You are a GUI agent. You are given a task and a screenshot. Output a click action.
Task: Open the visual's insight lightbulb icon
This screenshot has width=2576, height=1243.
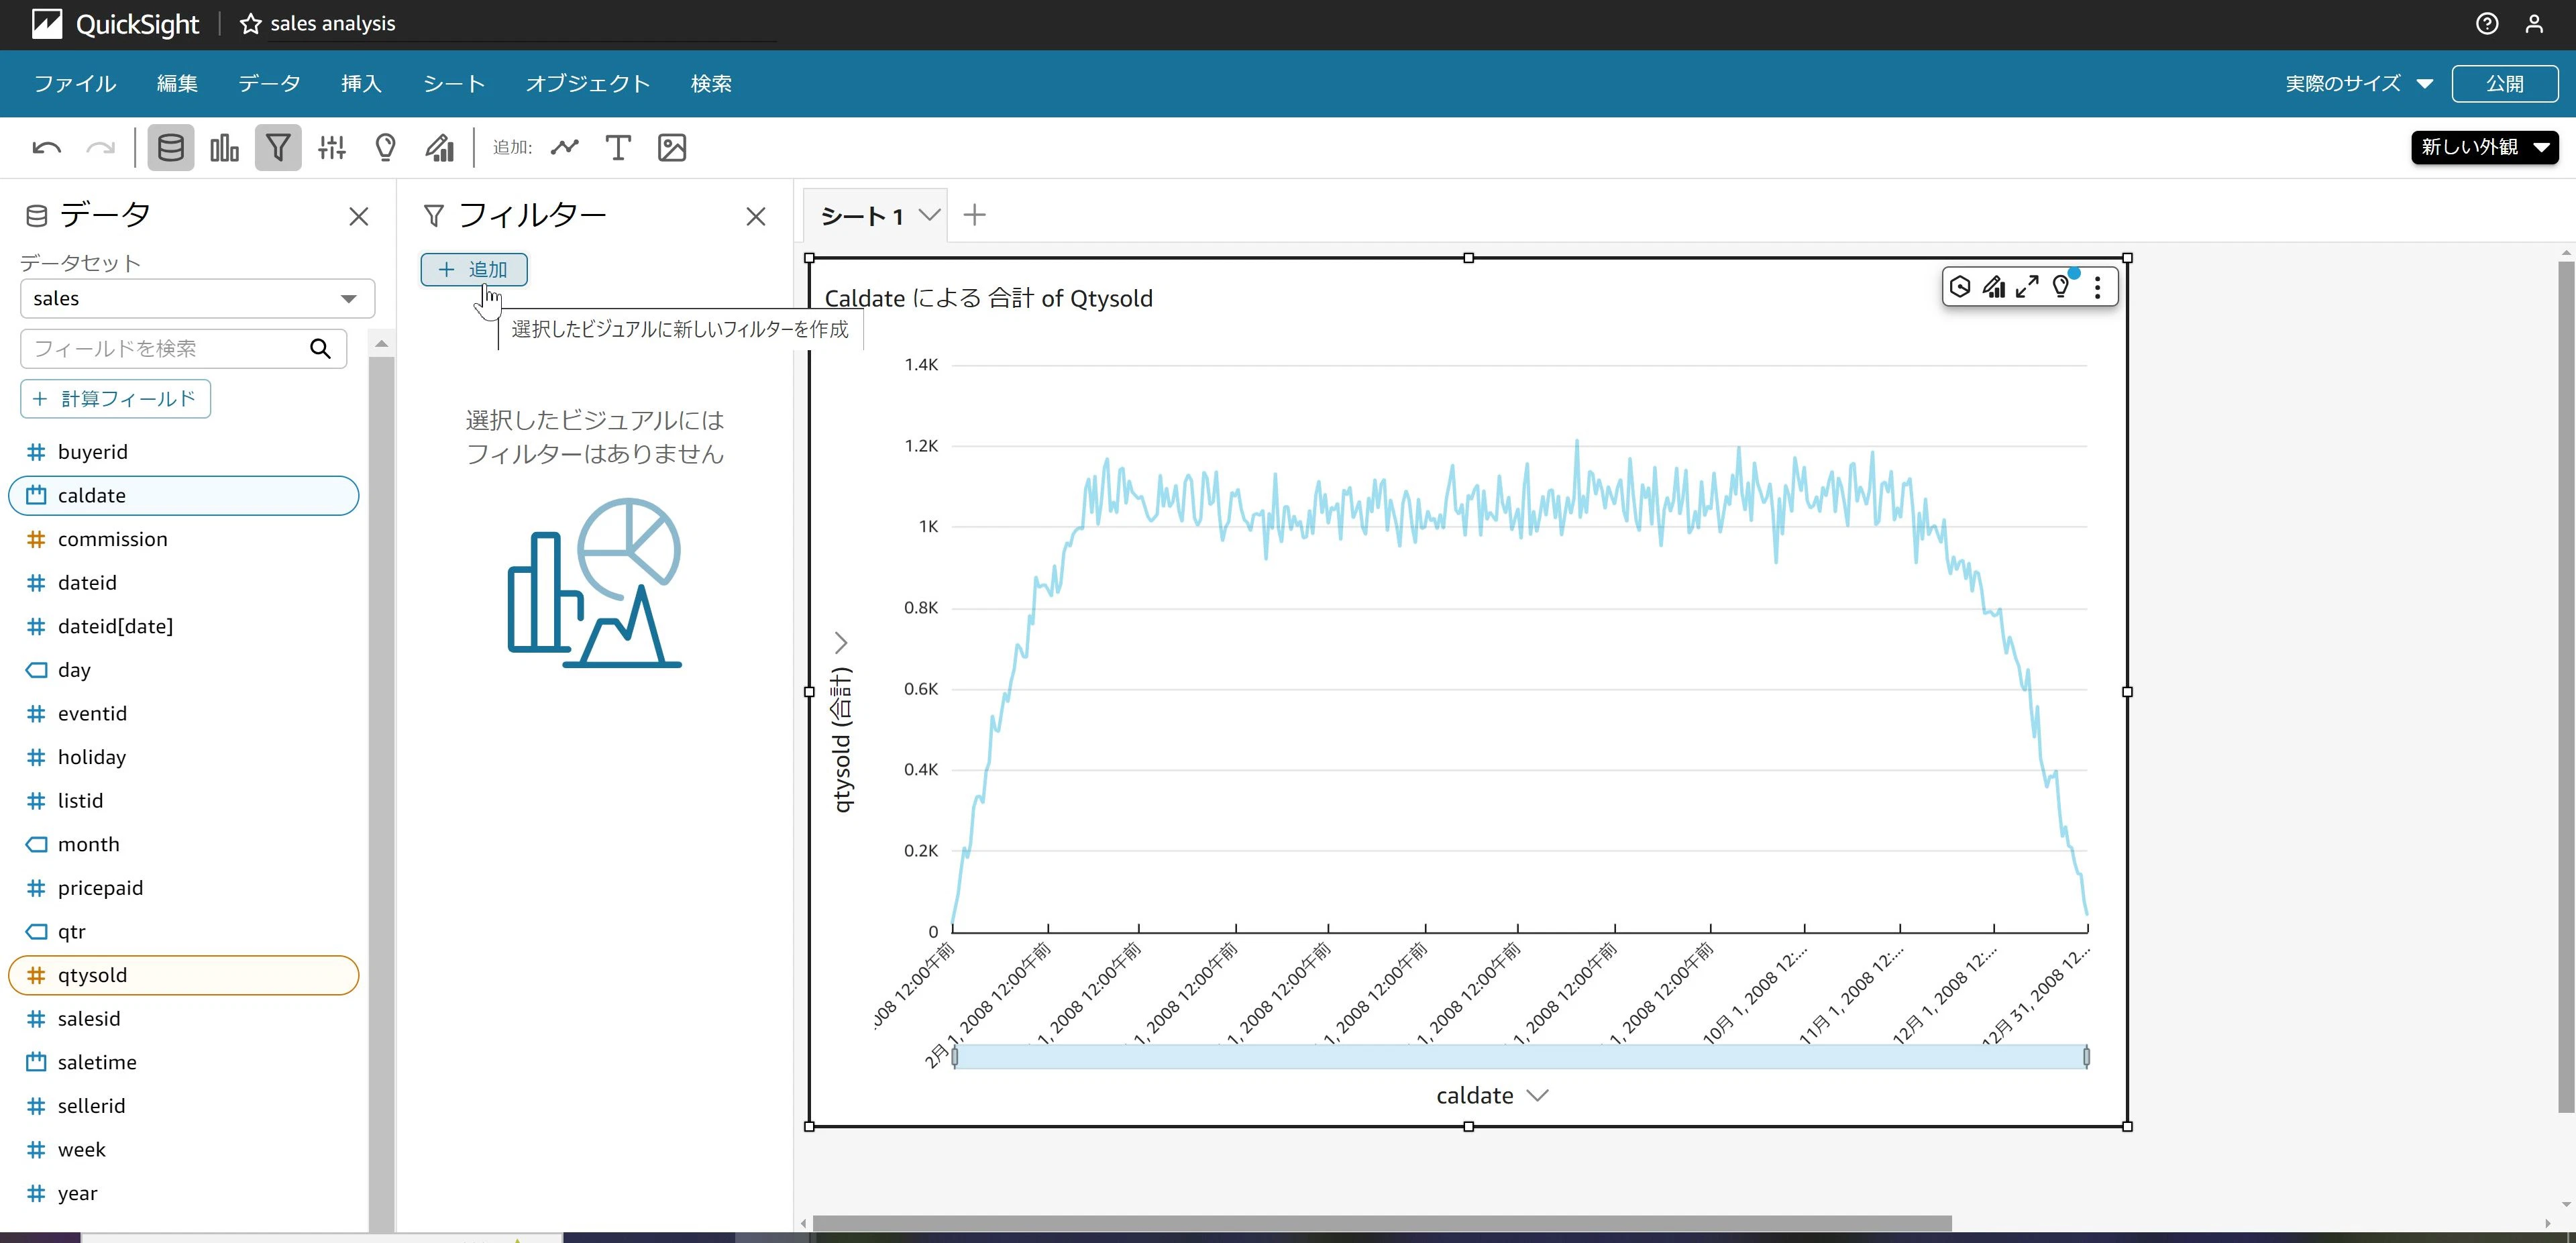2062,287
